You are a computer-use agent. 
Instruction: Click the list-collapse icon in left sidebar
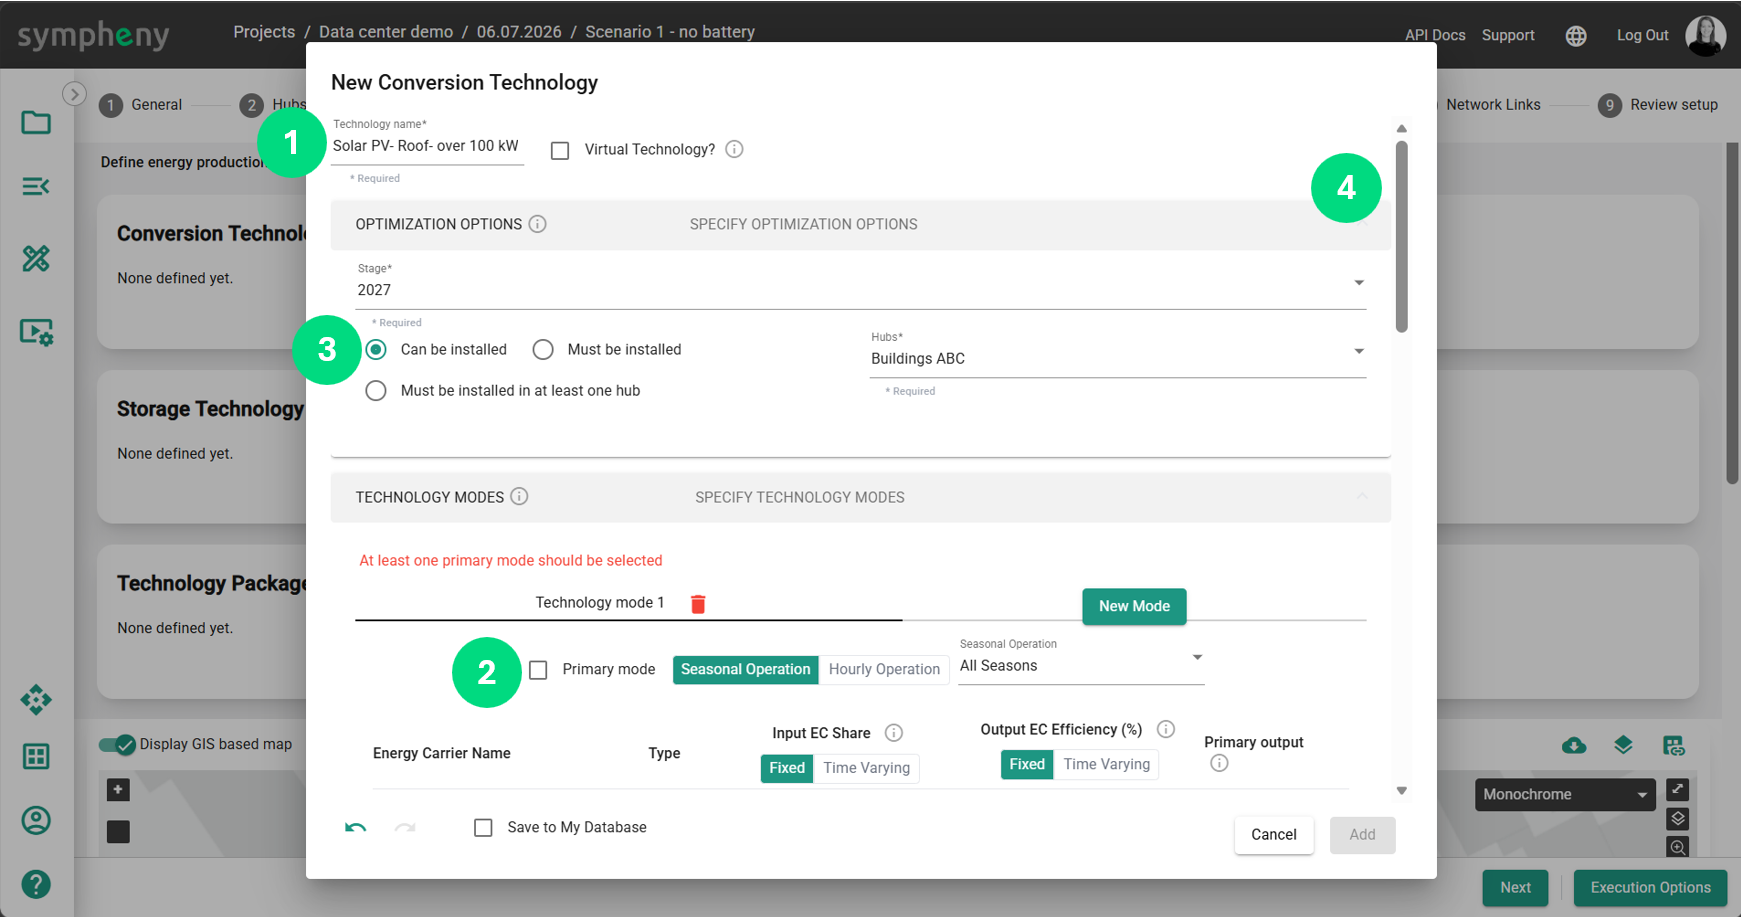[36, 186]
